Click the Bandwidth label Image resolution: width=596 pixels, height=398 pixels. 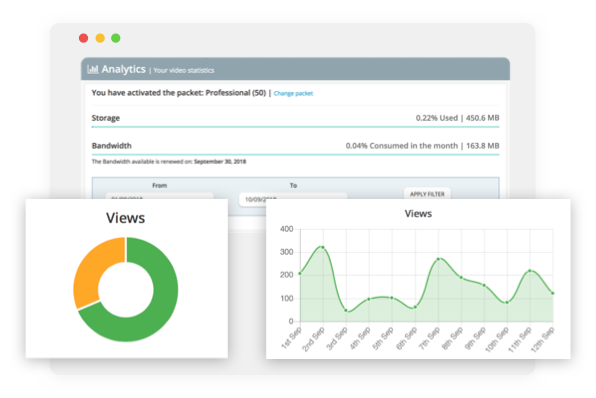coord(111,146)
